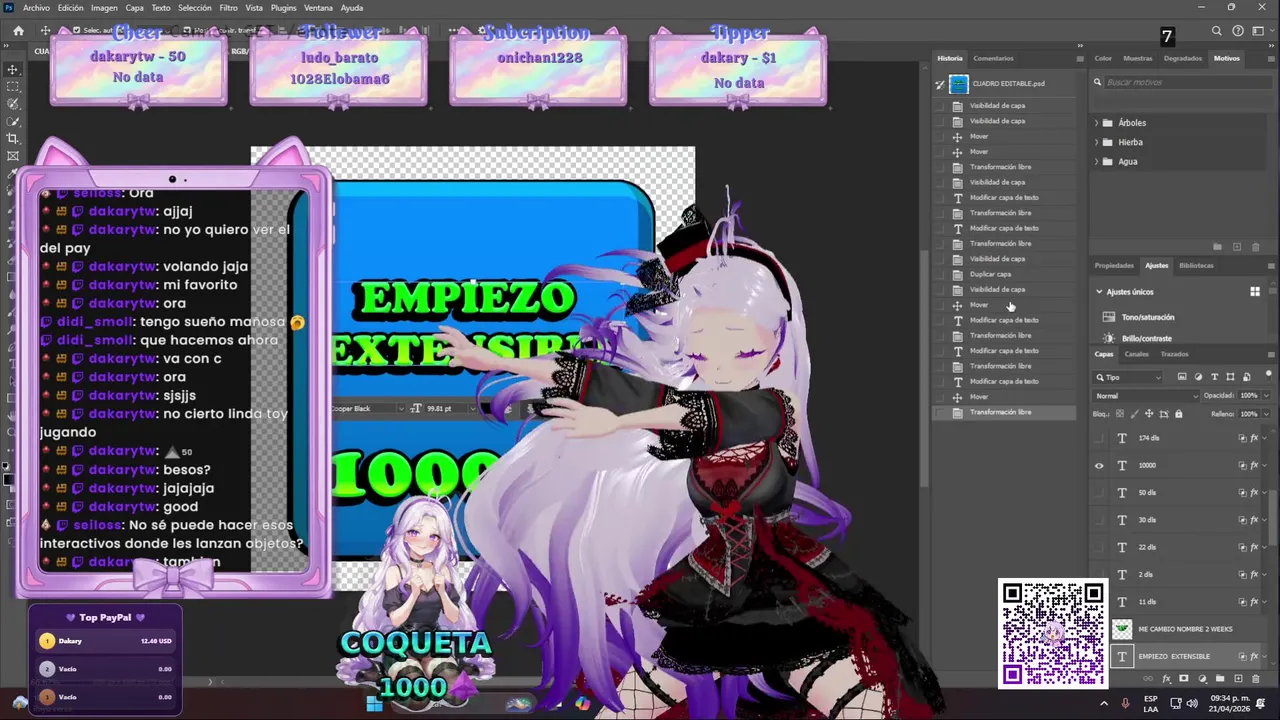Create a new layer plus icon
This screenshot has width=1280, height=720.
click(x=1238, y=679)
